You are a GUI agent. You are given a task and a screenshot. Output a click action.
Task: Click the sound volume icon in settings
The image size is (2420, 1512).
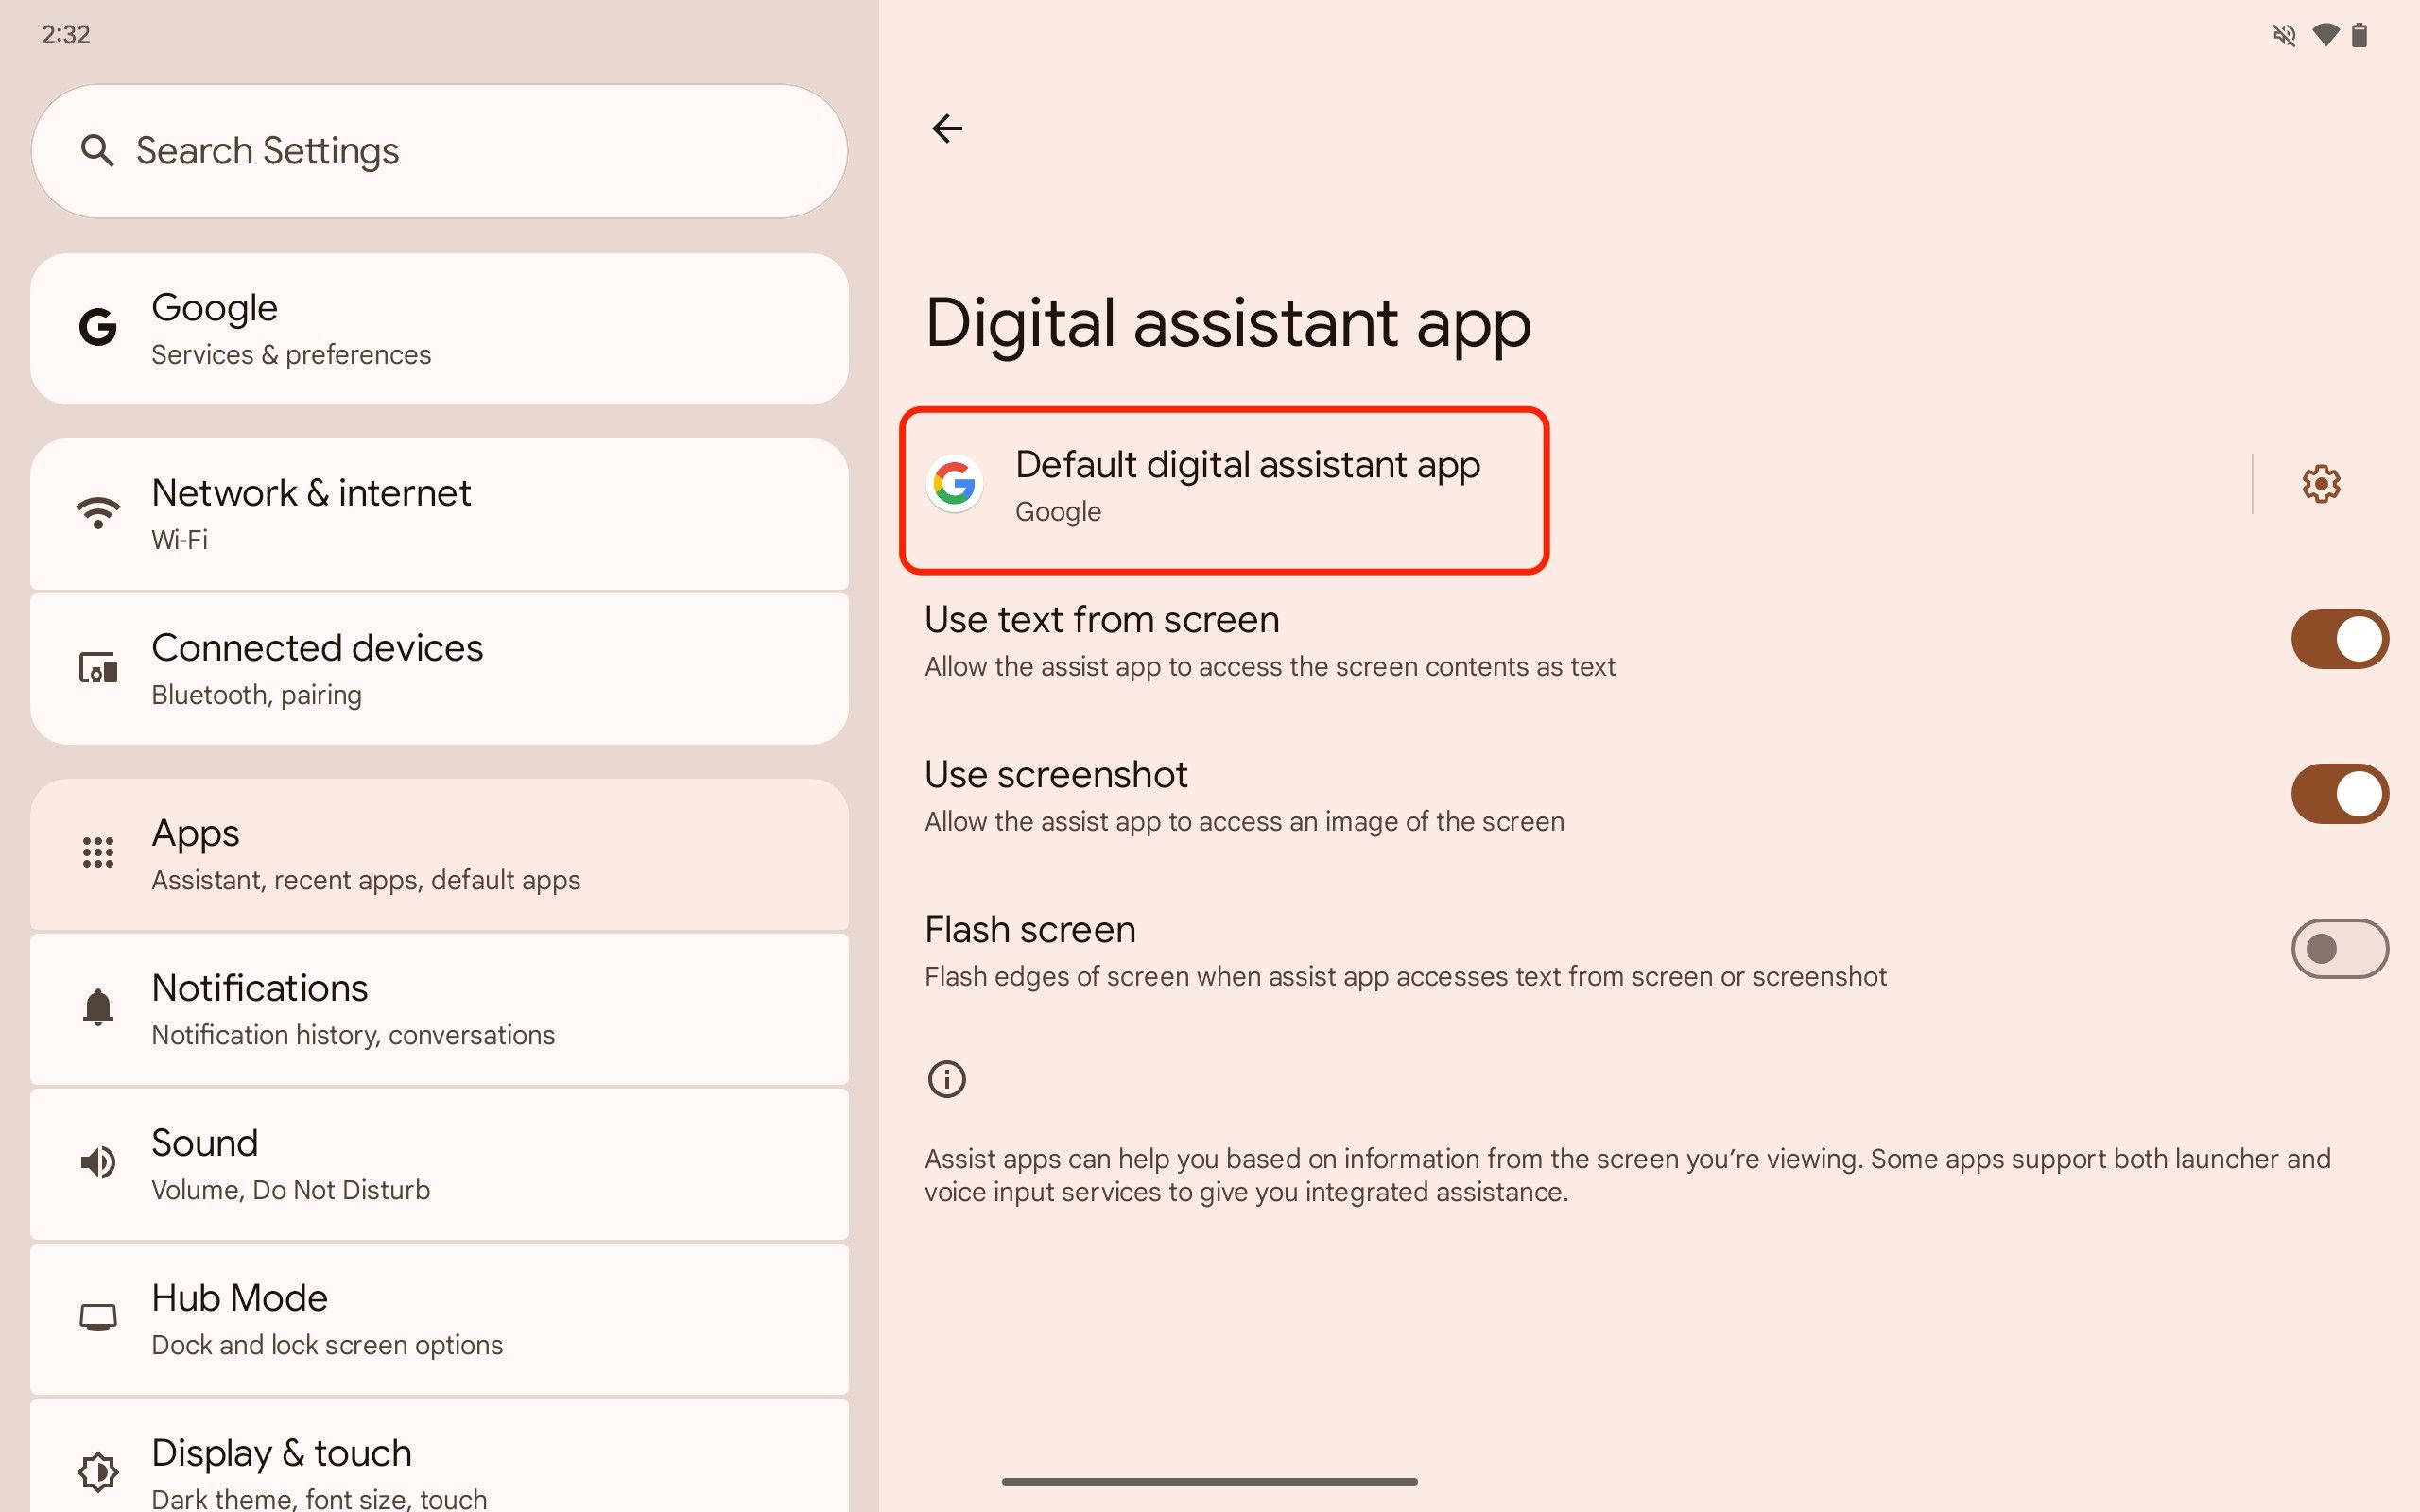point(95,1161)
